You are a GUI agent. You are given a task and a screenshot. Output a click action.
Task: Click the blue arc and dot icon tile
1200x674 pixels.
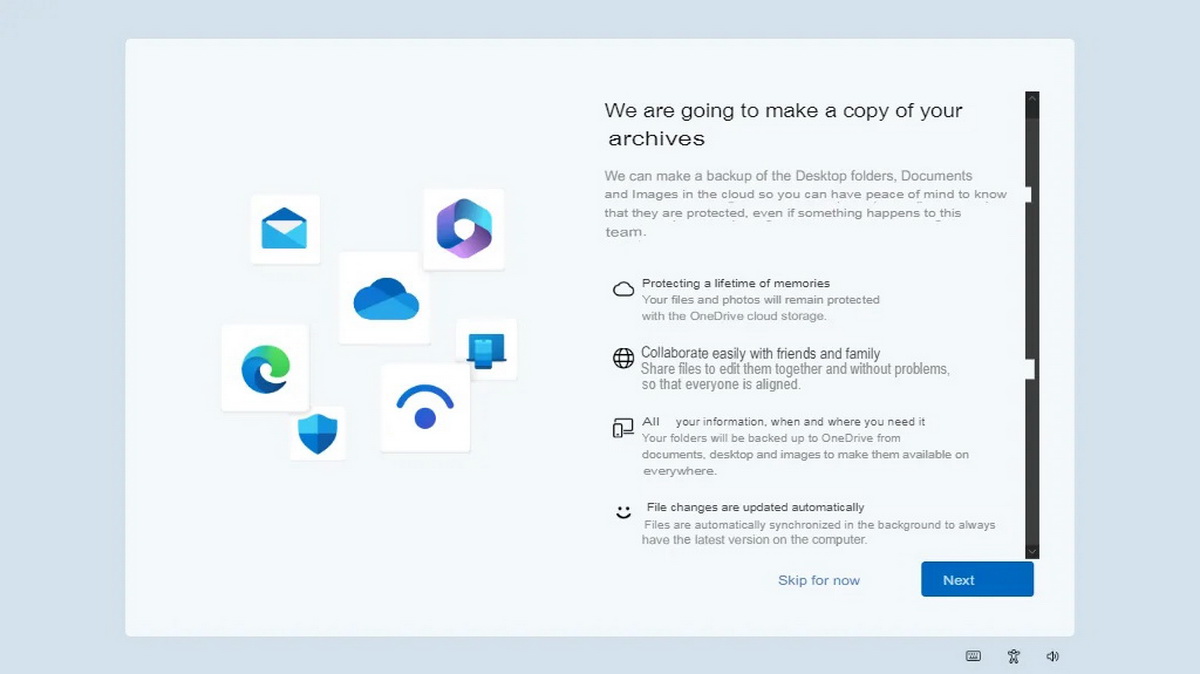[425, 408]
